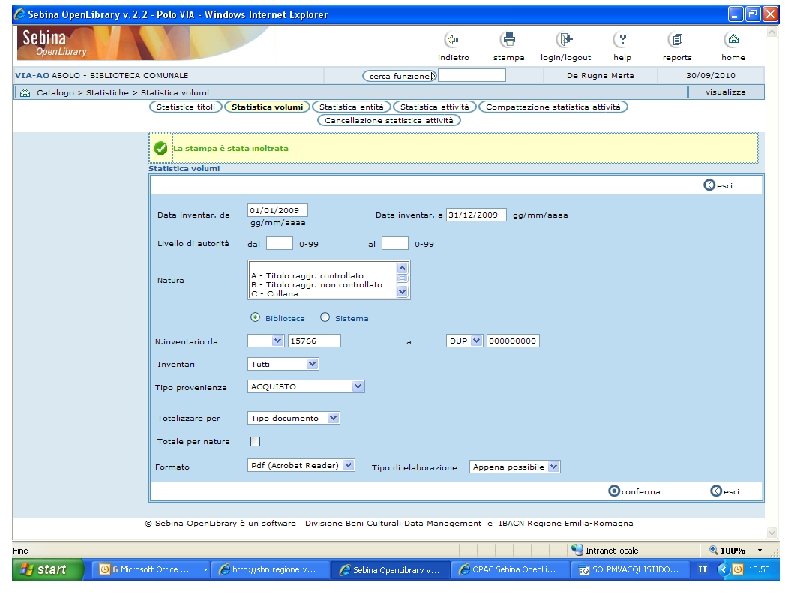Viewport: 794px width, 595px height.
Task: Open the Cancellazione statistica attività tab
Action: click(389, 121)
